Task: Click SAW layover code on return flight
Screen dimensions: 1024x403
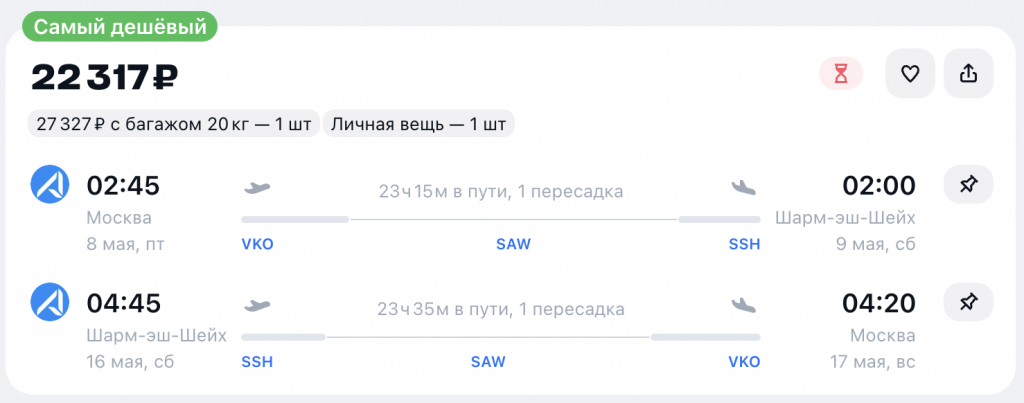Action: pyautogui.click(x=488, y=361)
